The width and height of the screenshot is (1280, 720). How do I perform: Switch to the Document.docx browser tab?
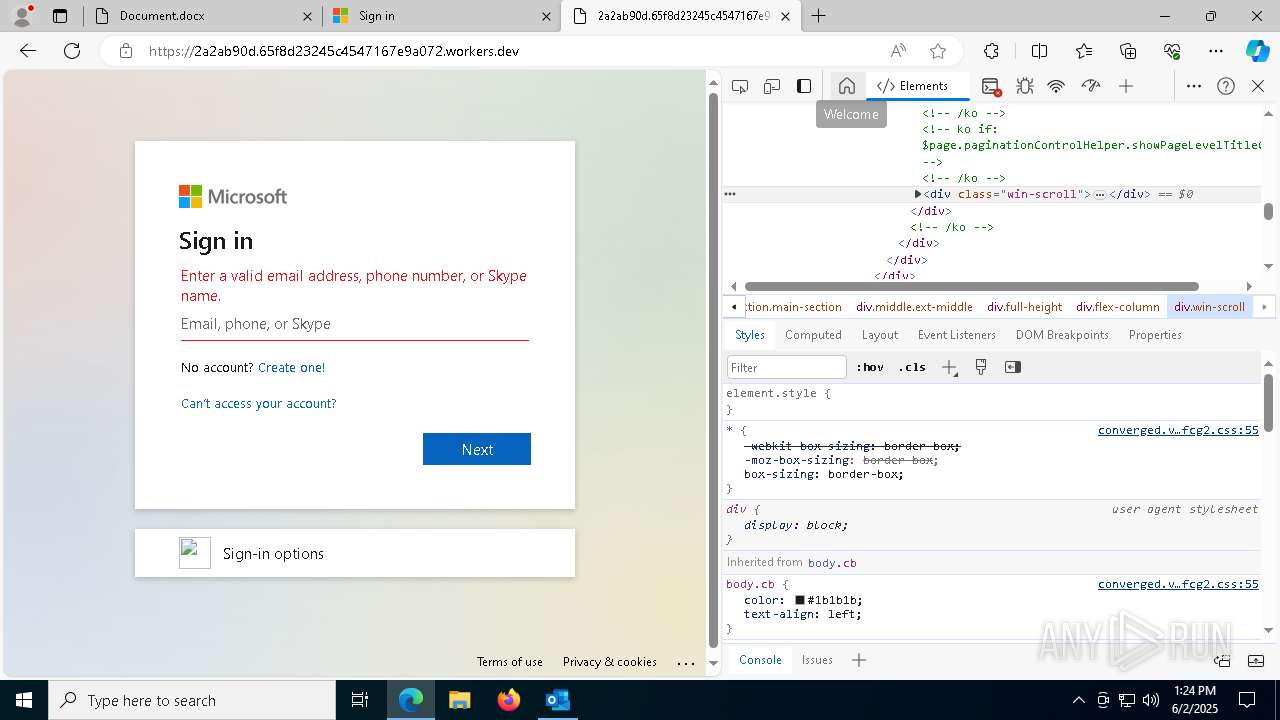(x=203, y=16)
